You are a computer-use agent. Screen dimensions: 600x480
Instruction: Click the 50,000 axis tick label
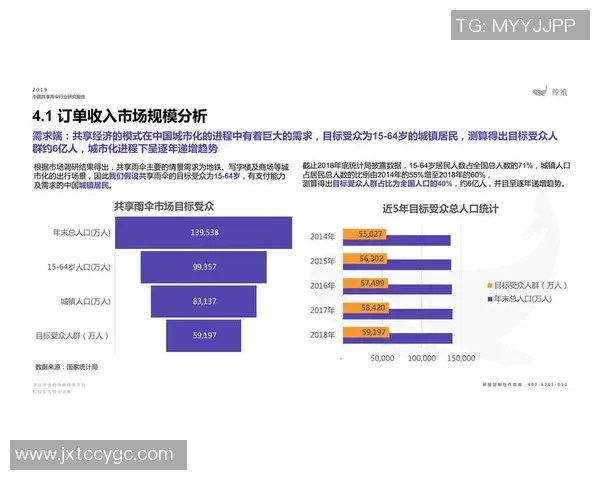tap(382, 358)
